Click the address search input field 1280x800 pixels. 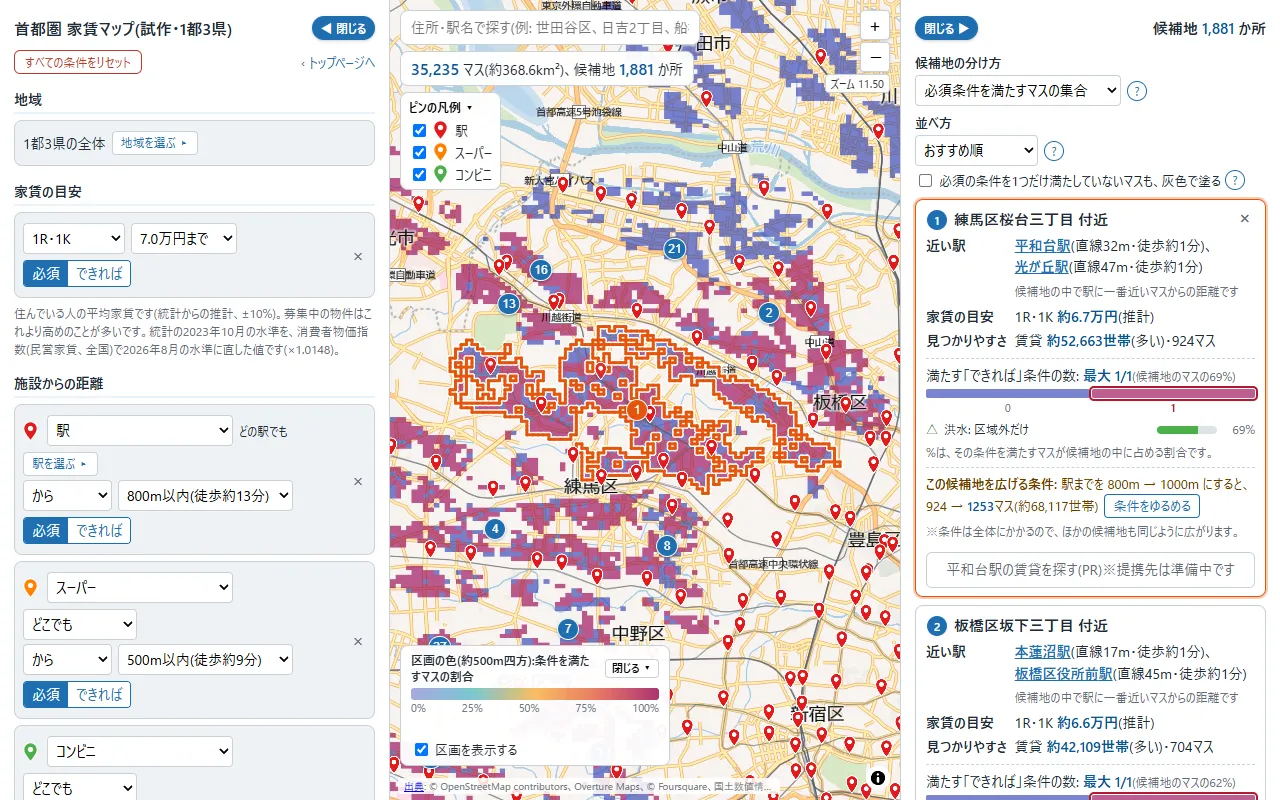[x=551, y=29]
